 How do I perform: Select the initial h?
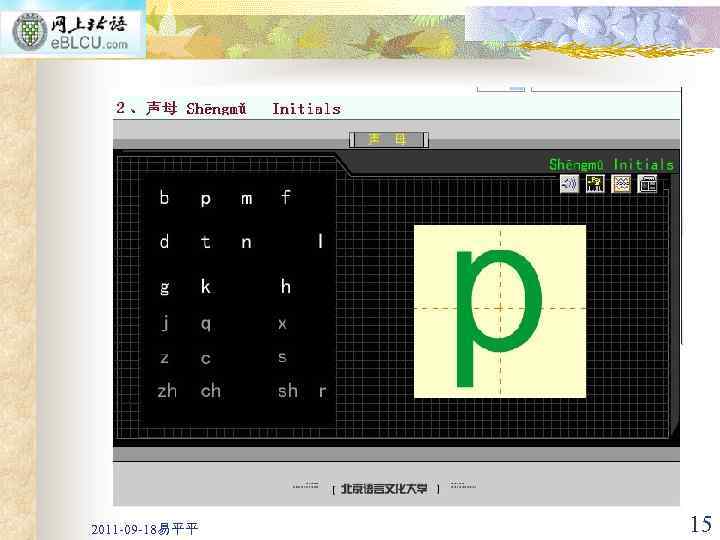[x=286, y=286]
